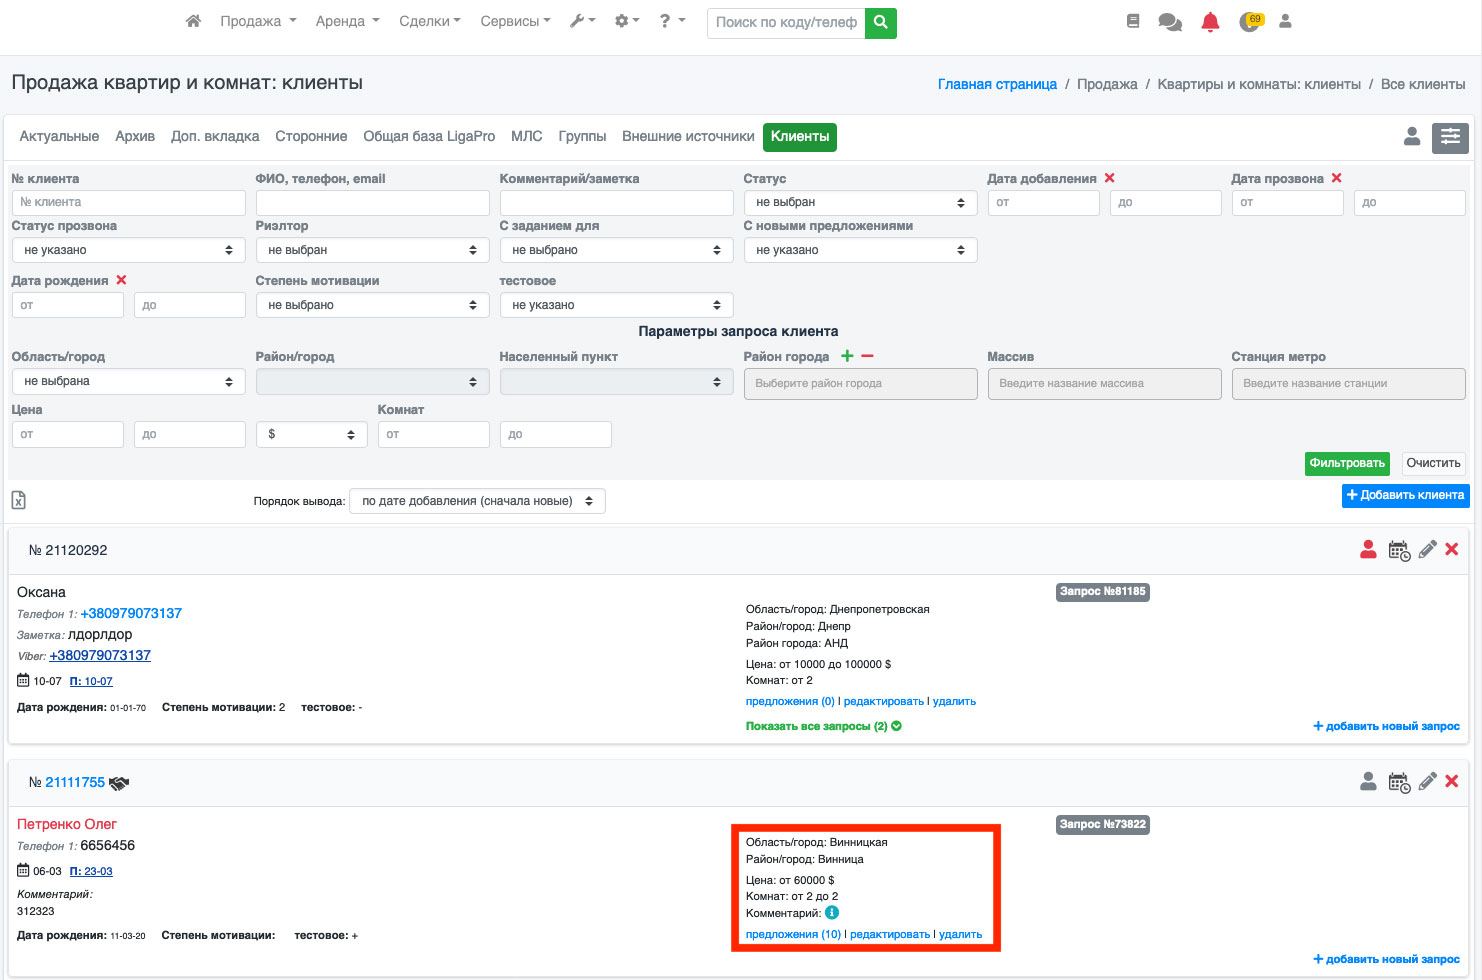
Task: Toggle the filter settings sliders button
Action: pos(1449,137)
